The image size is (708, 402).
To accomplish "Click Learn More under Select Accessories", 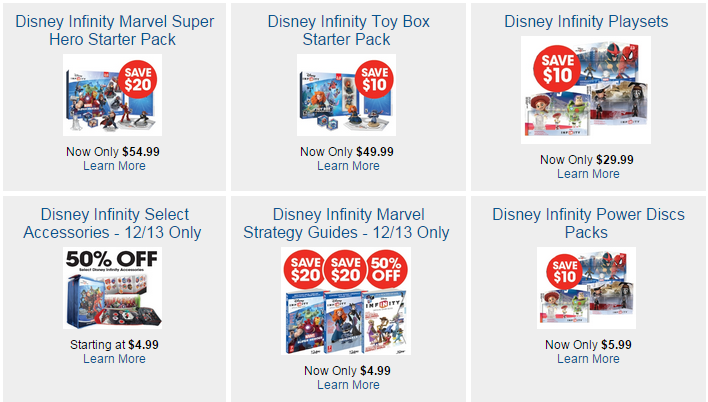I will coord(114,359).
